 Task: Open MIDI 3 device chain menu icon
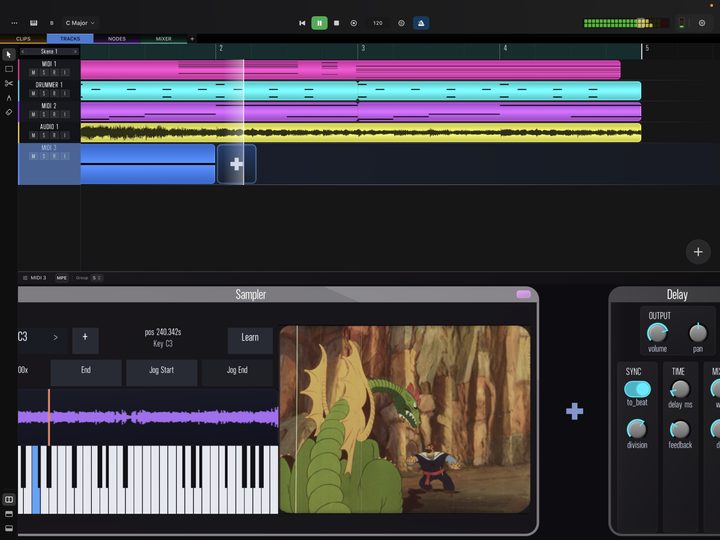click(x=25, y=278)
